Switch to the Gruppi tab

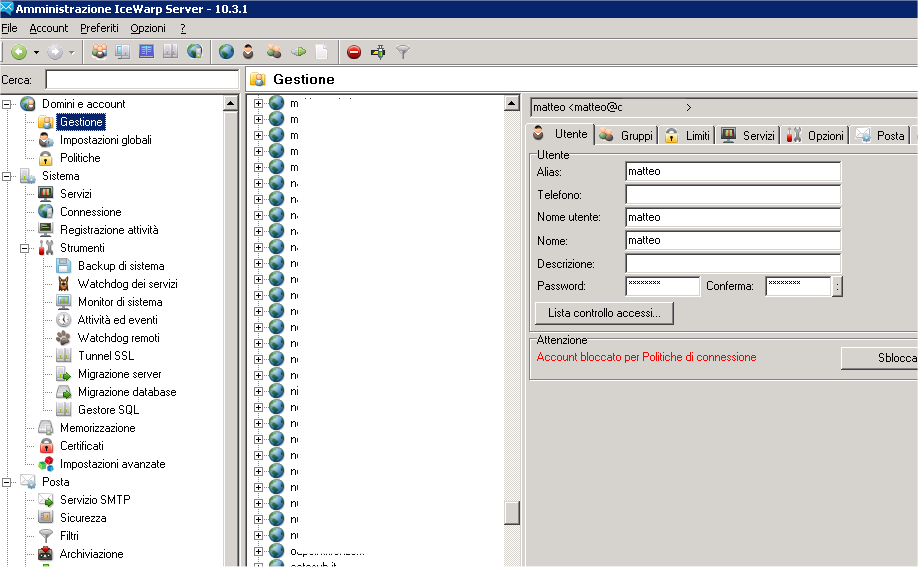627,136
